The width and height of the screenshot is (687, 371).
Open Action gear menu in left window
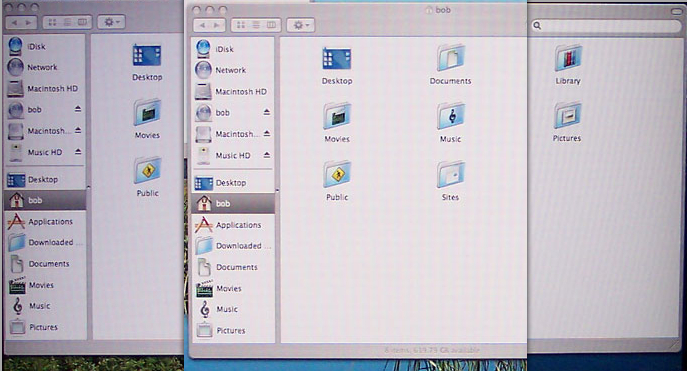pyautogui.click(x=111, y=22)
